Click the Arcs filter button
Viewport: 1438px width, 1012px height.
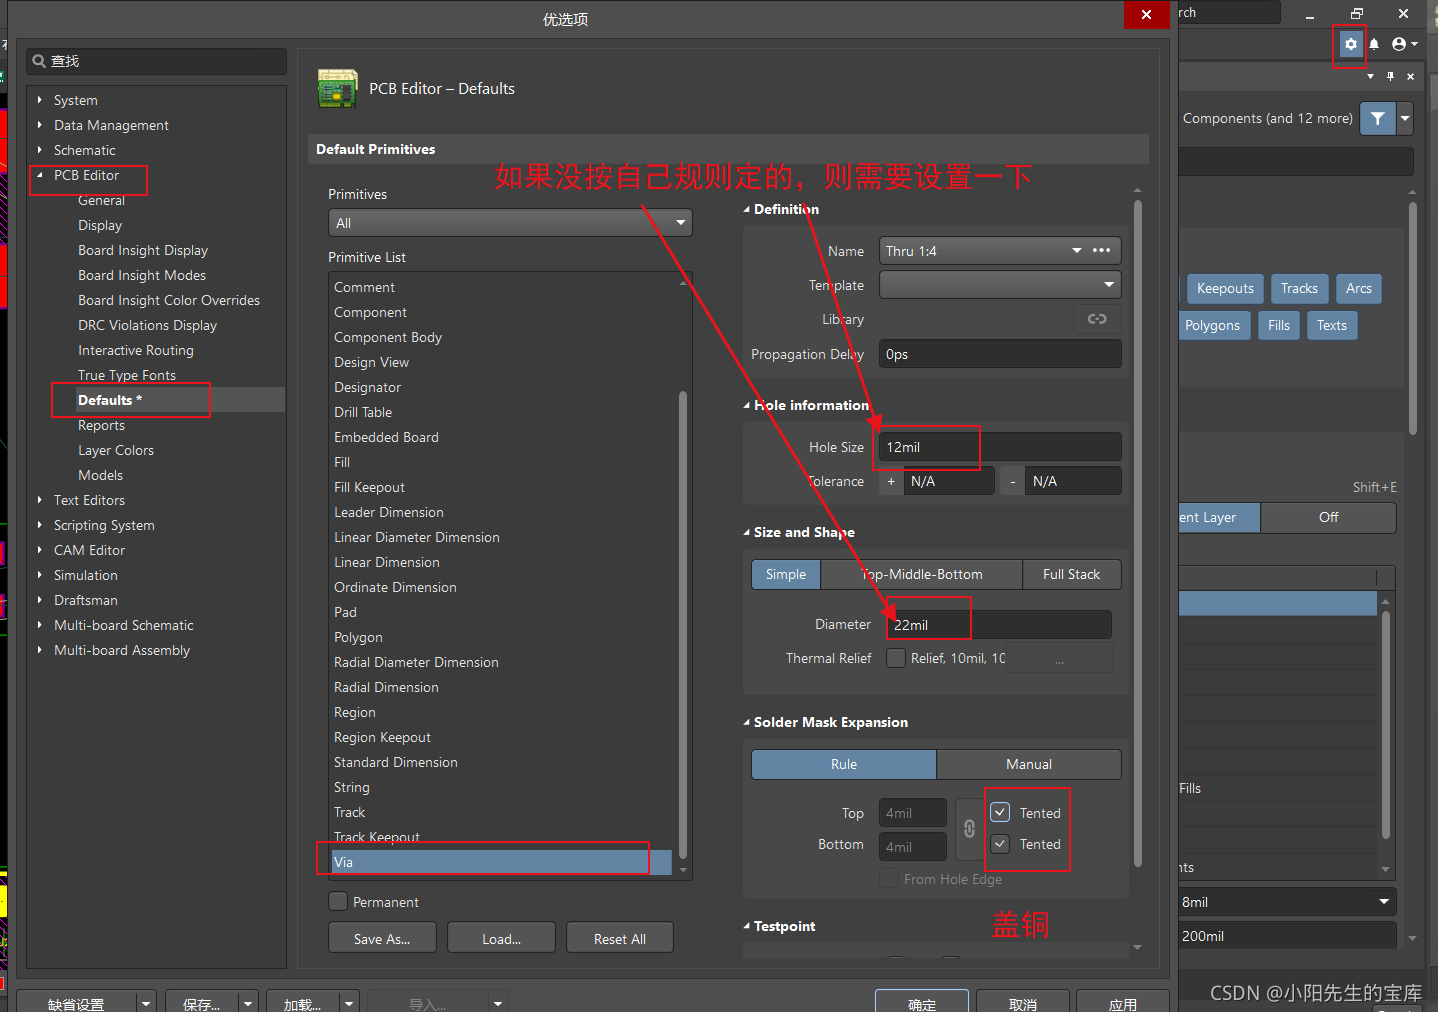pos(1358,288)
